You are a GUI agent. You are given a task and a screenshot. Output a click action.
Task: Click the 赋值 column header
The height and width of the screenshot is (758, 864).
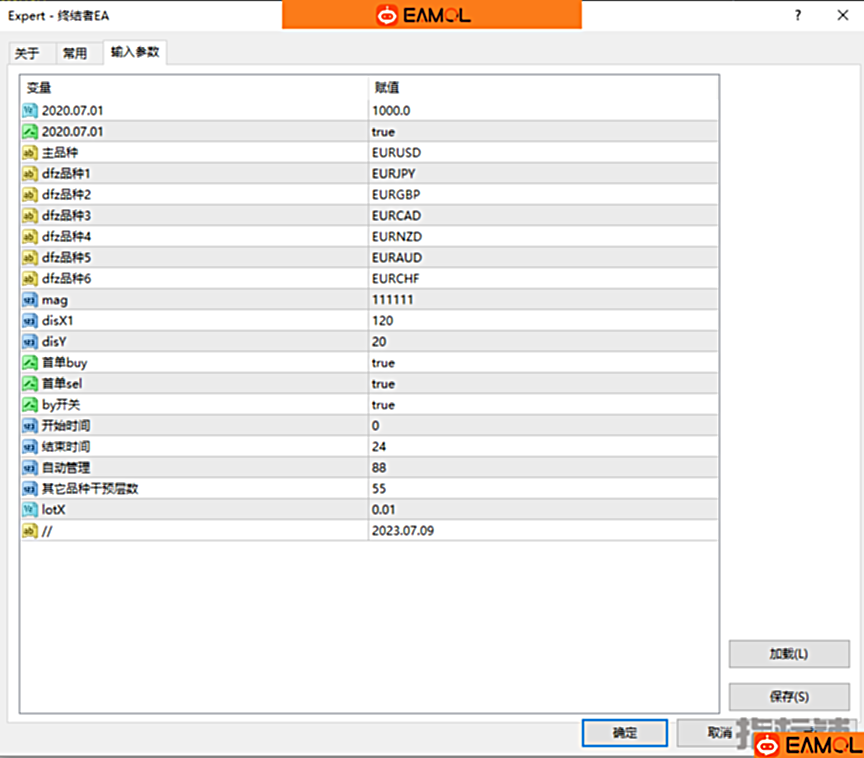(x=388, y=88)
